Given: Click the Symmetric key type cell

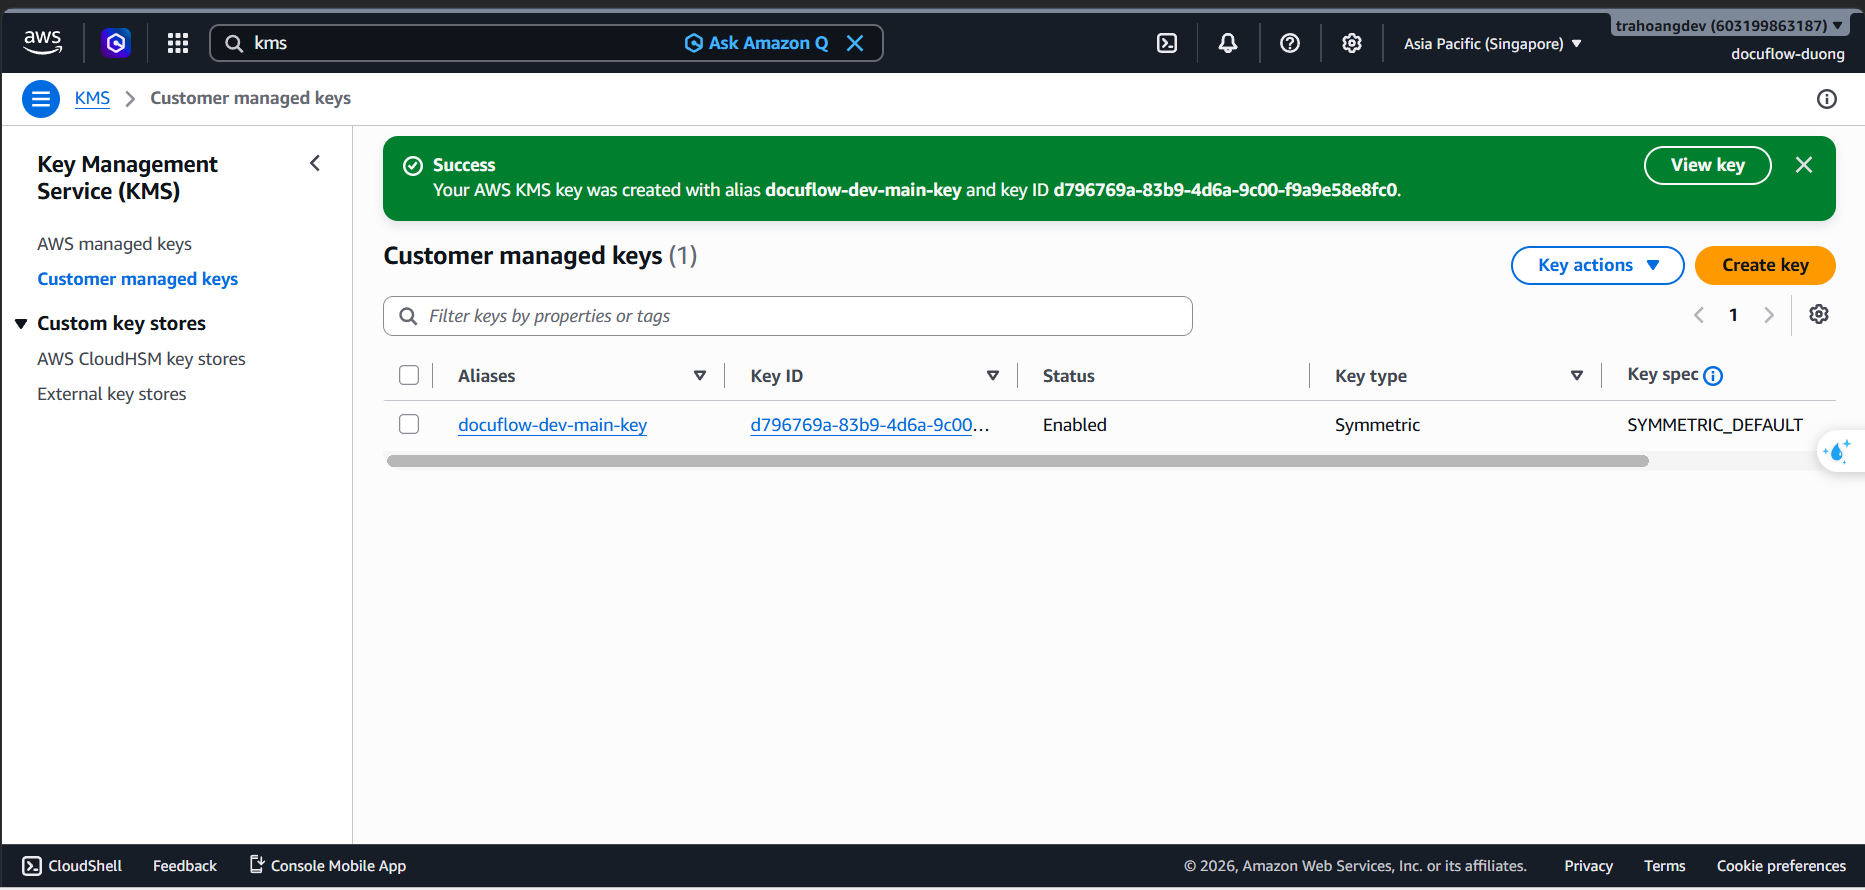Looking at the screenshot, I should pos(1377,425).
